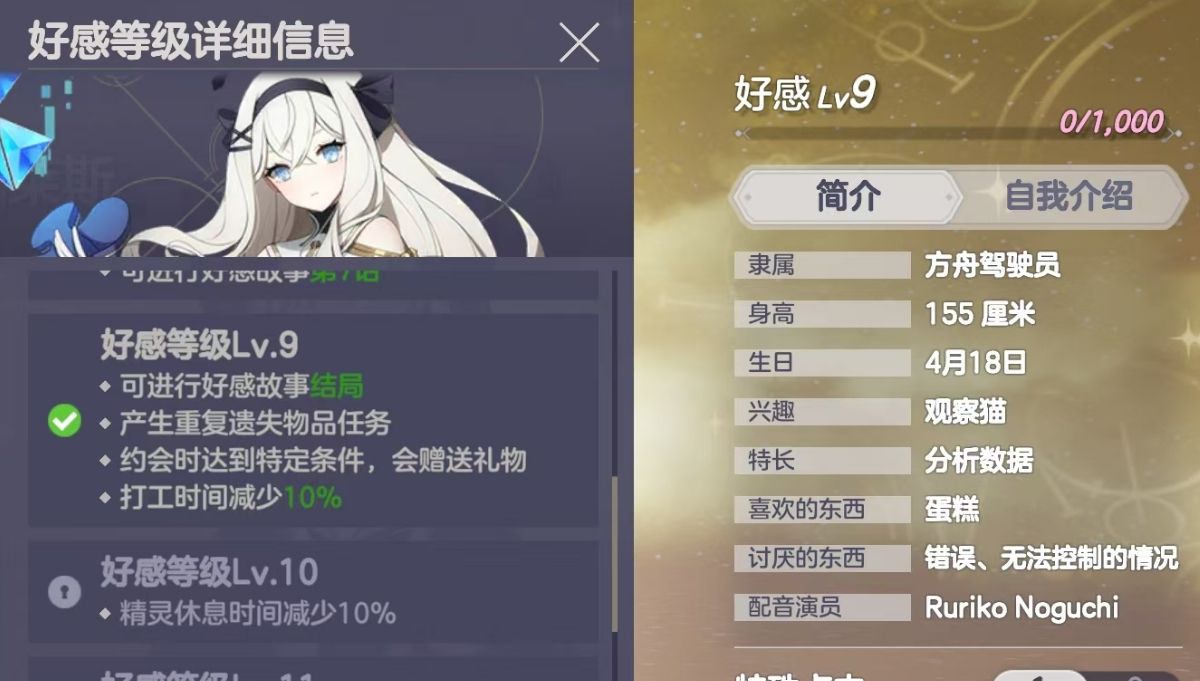
Task: Tap the white-haired character portrait
Action: [x=330, y=165]
